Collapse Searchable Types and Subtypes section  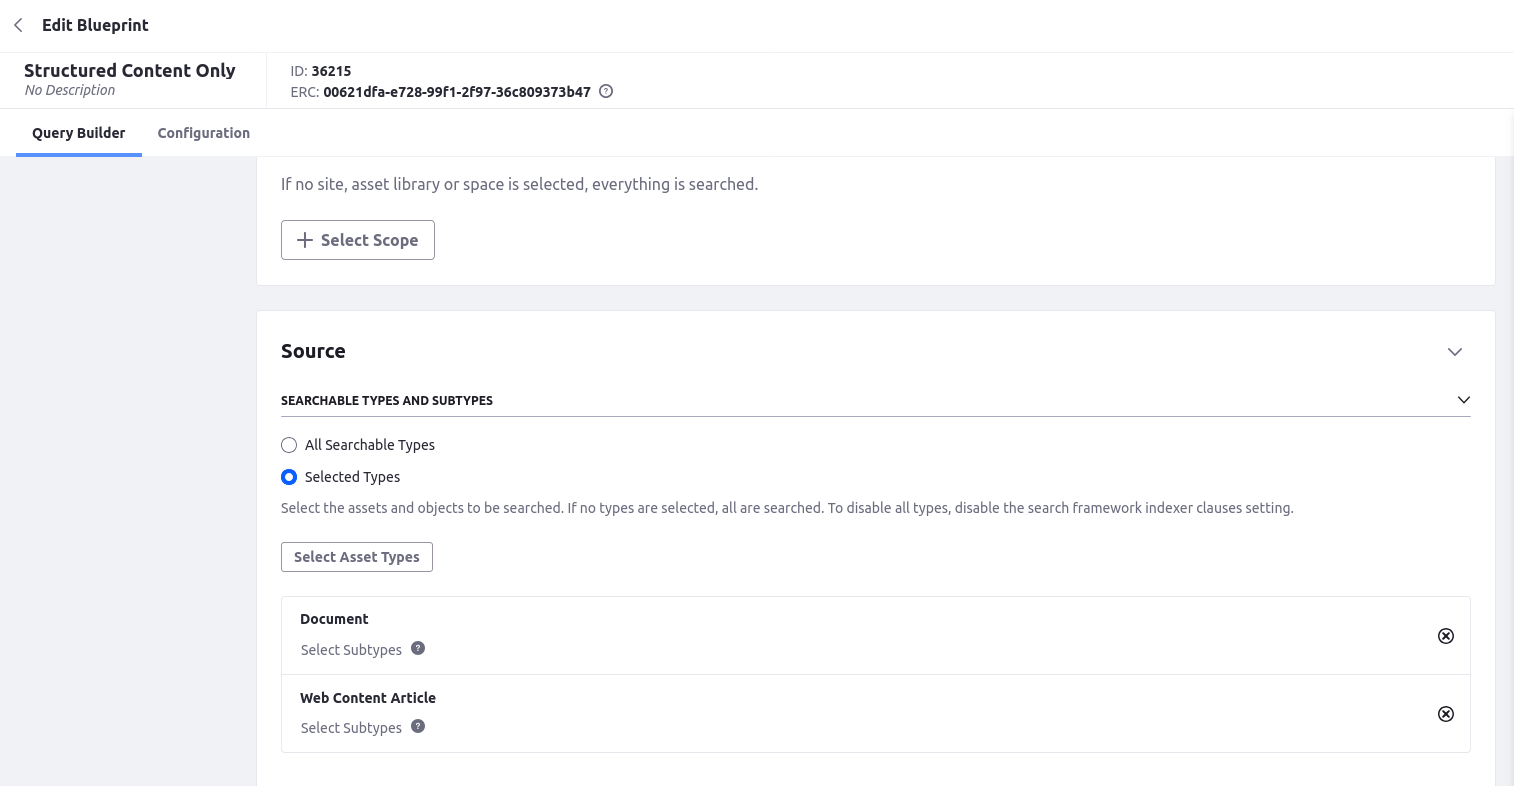1464,400
